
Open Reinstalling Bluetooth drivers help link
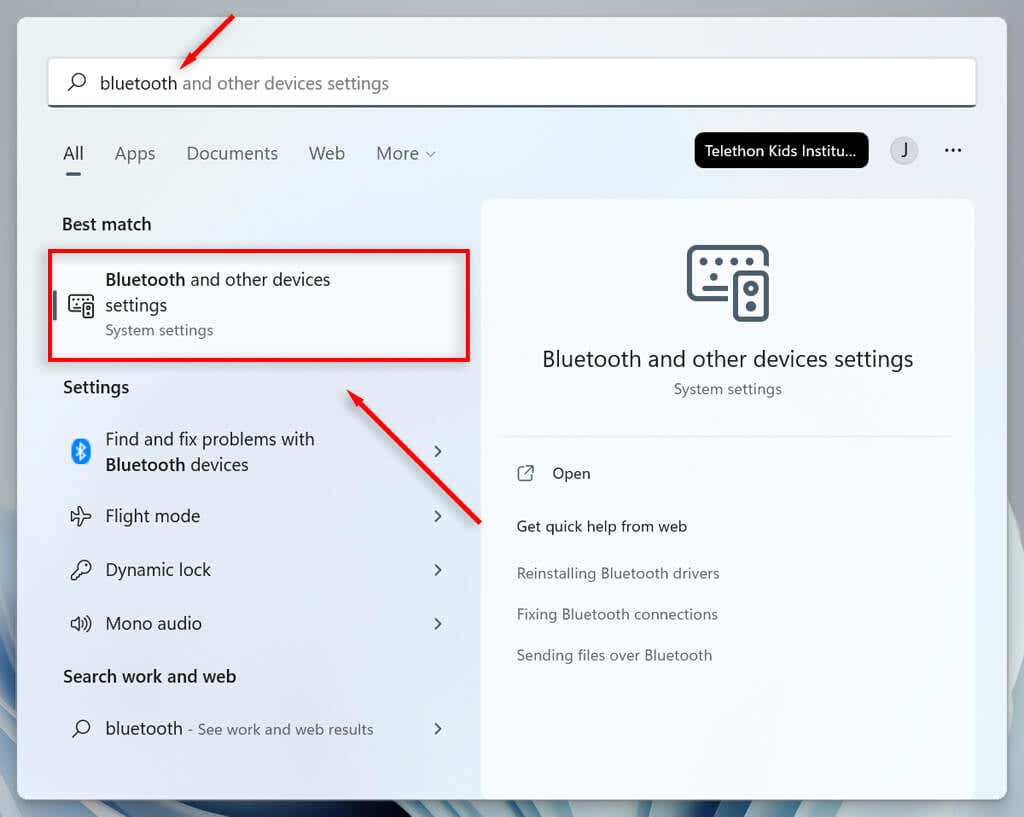tap(618, 573)
